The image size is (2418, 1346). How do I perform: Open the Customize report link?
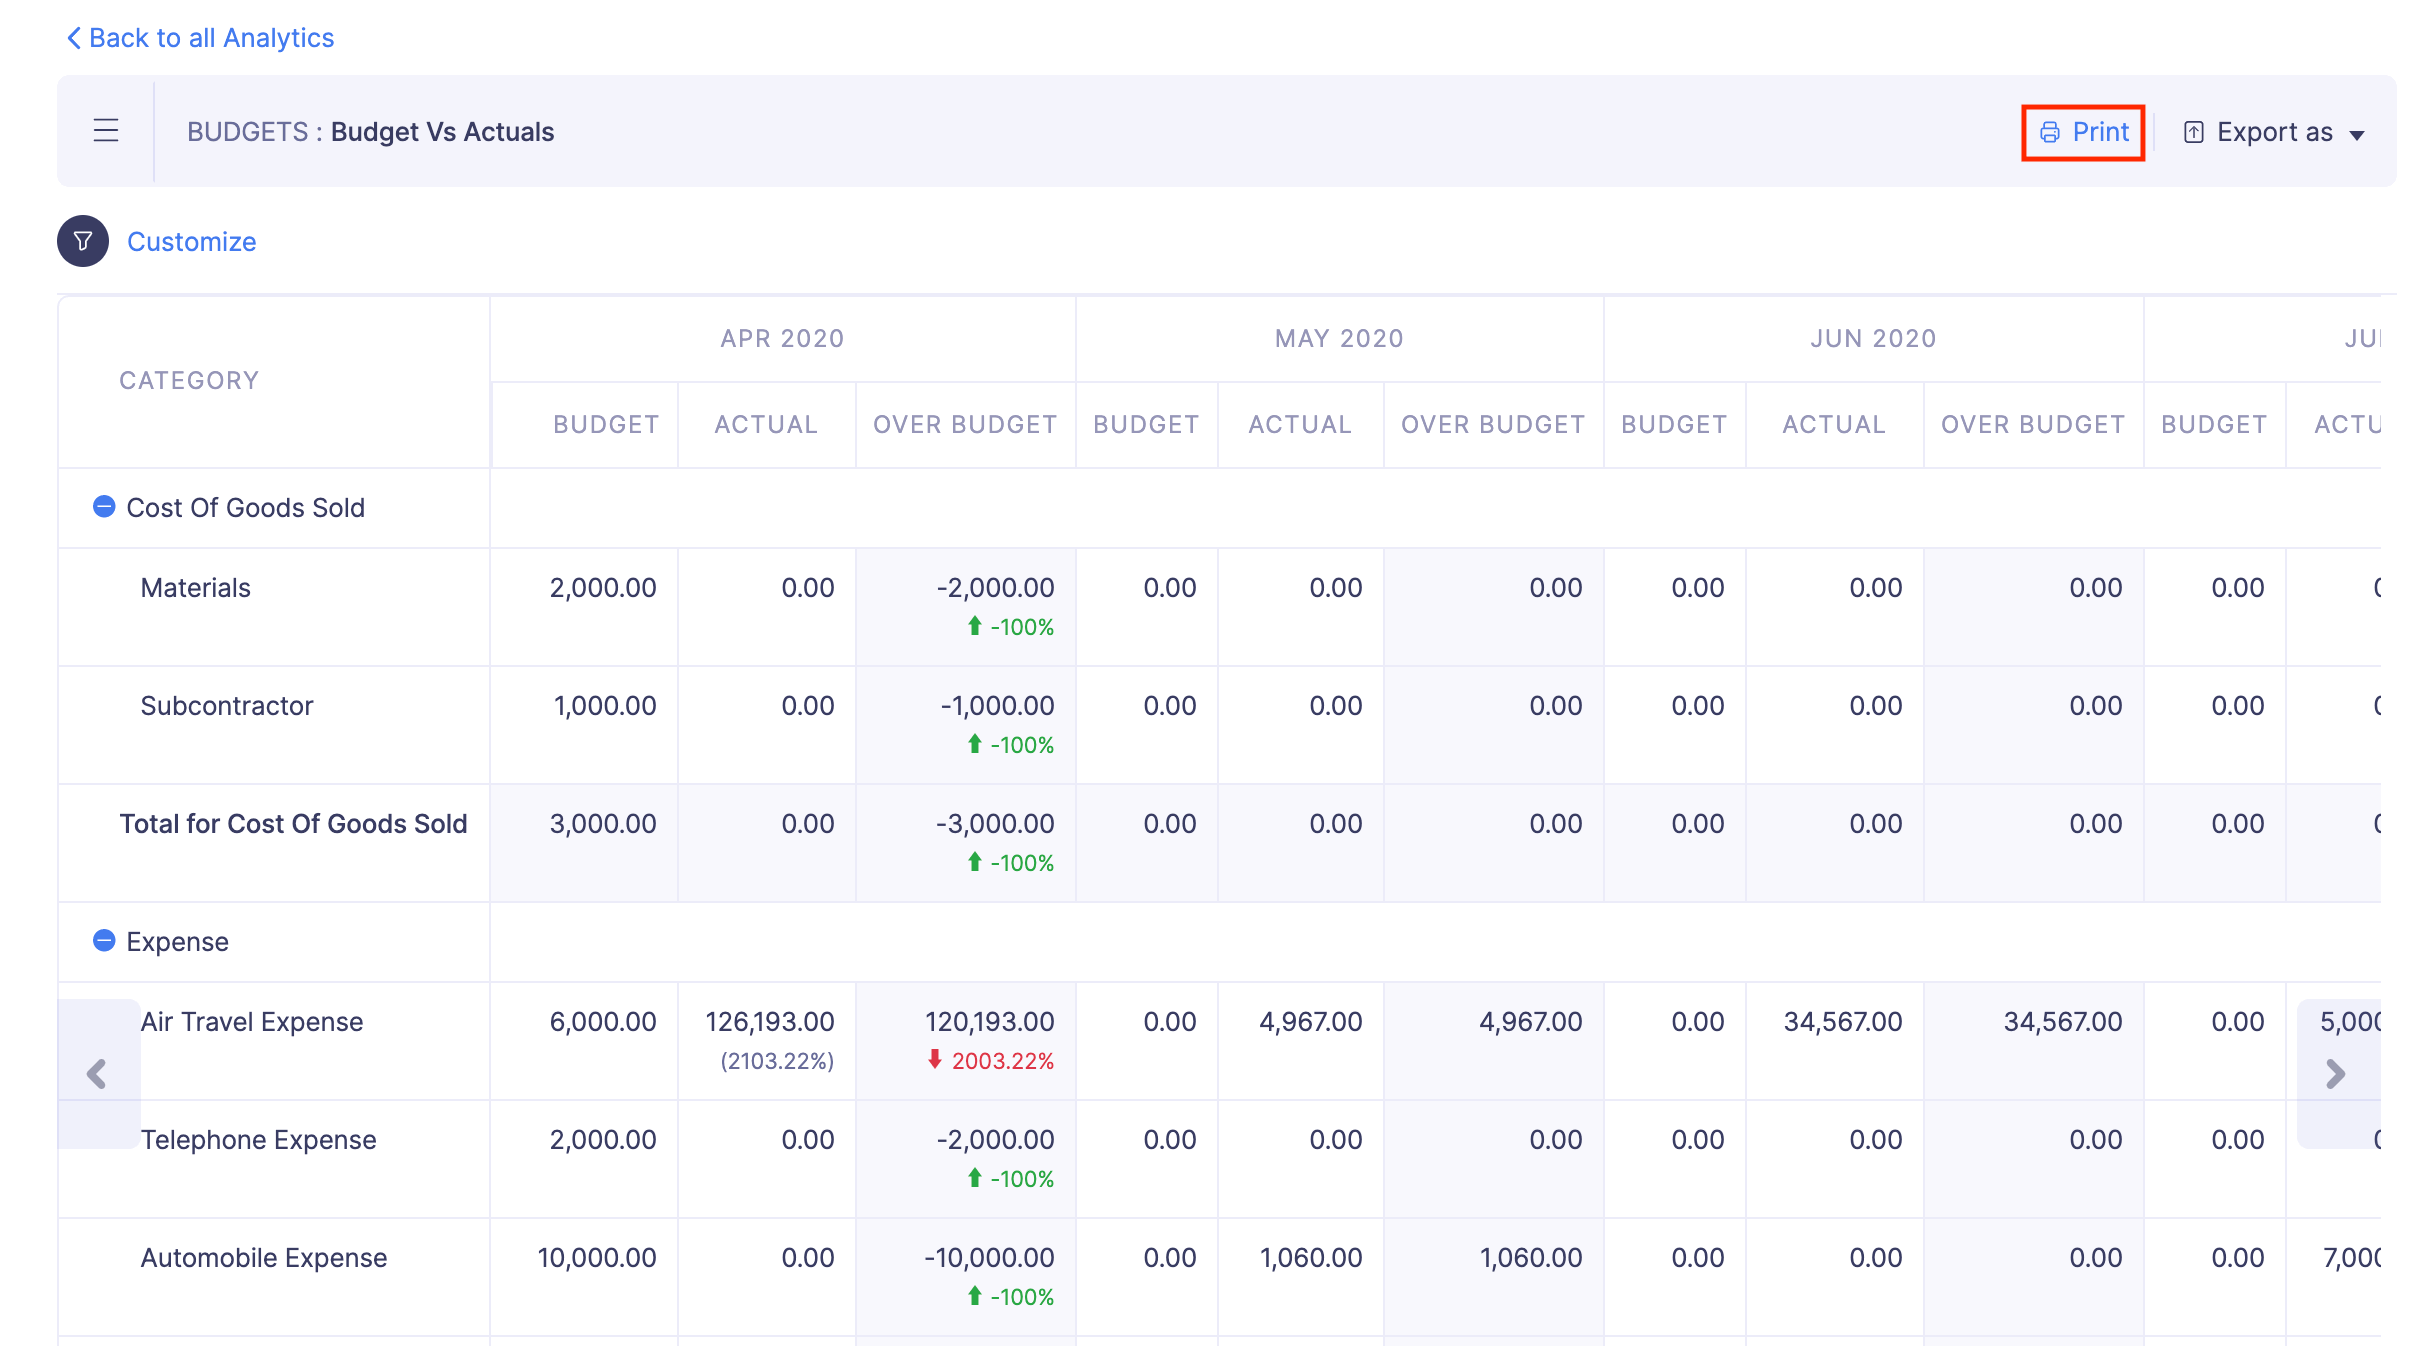click(191, 242)
